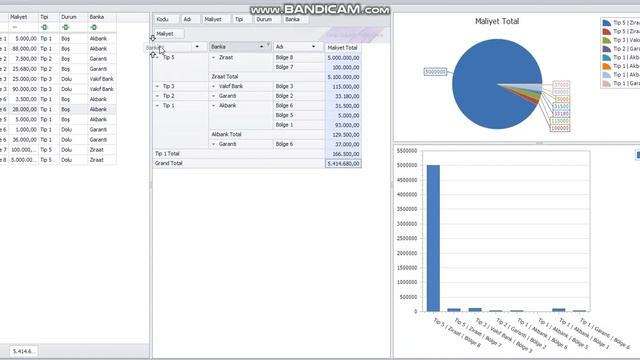This screenshot has width=640, height=360.
Task: Select Tip 1 Total value 166.500,00
Action: coord(343,154)
